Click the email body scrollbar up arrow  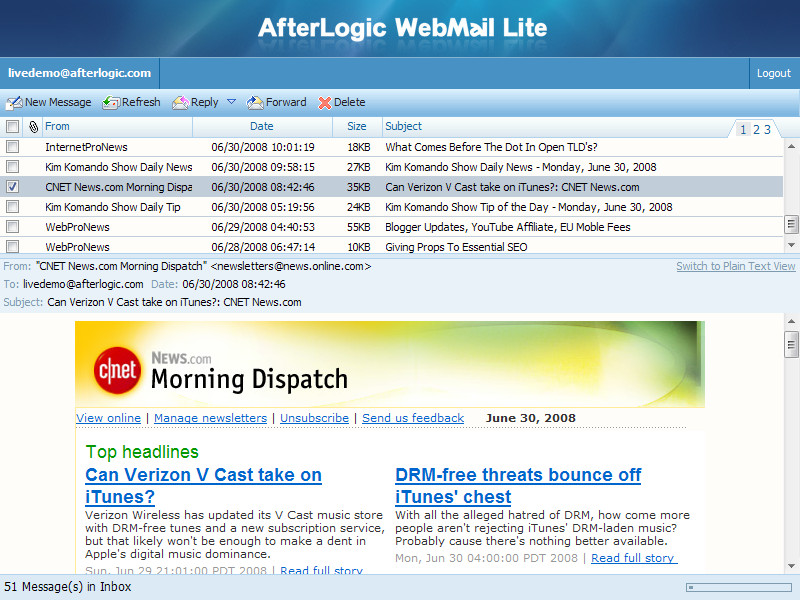pyautogui.click(x=791, y=321)
